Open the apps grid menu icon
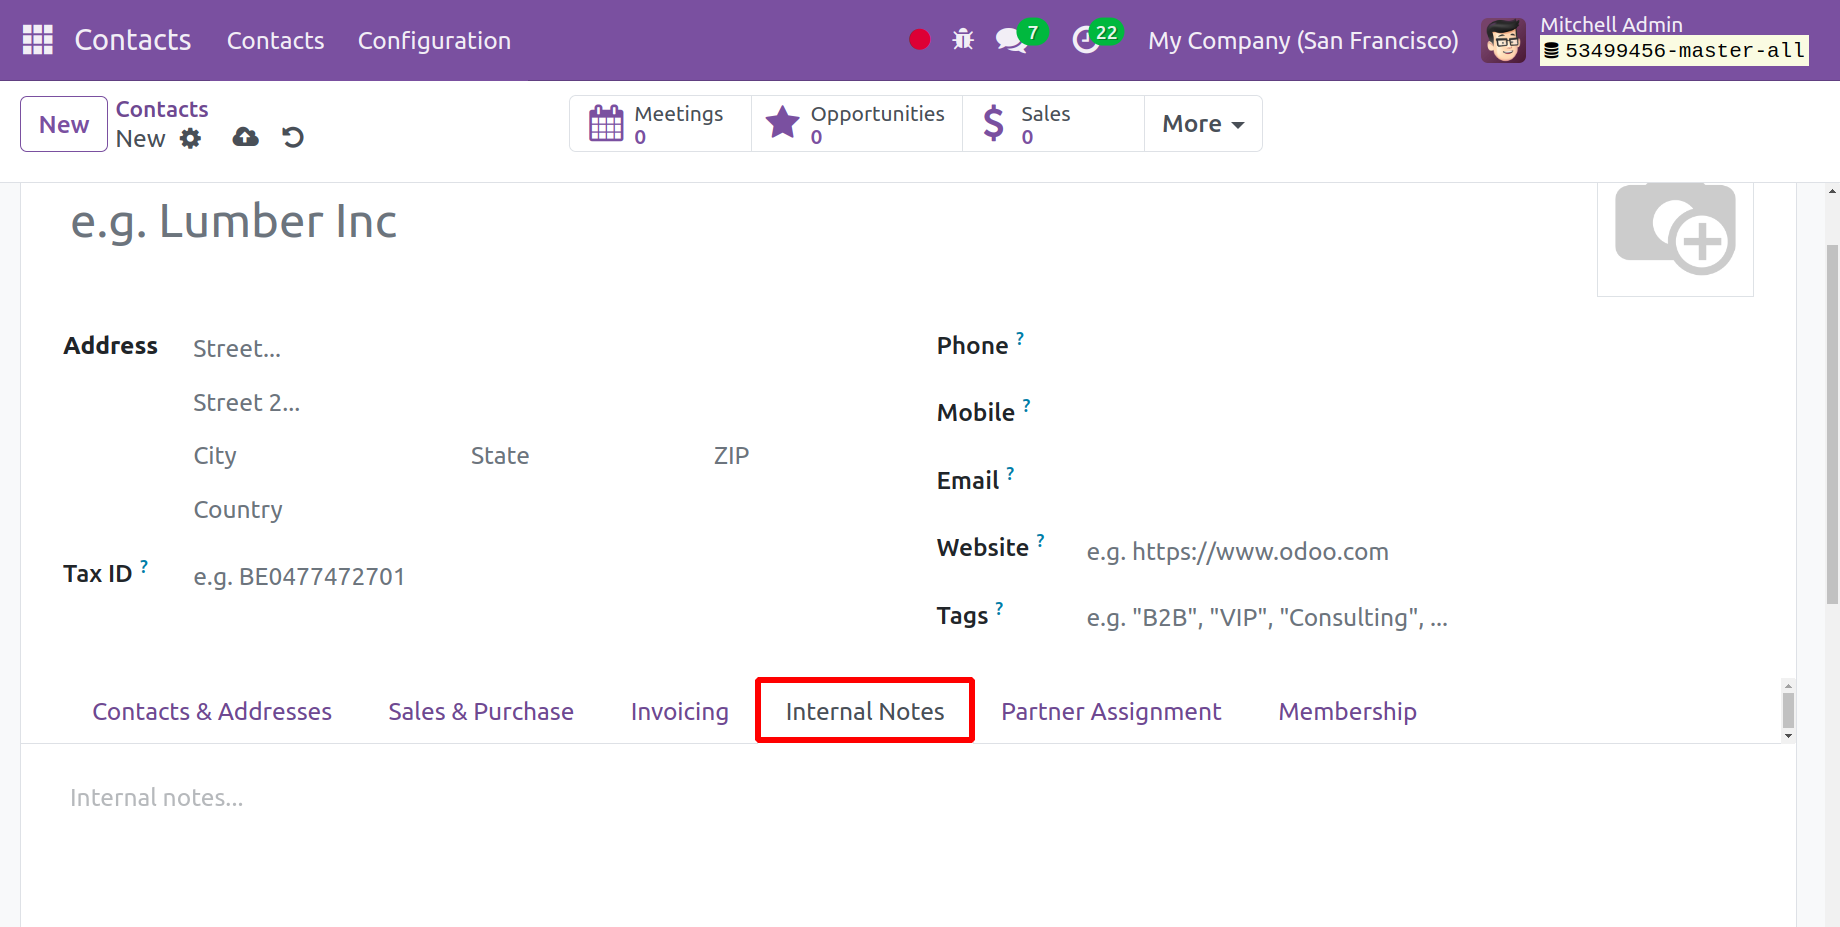This screenshot has height=927, width=1840. 37,40
